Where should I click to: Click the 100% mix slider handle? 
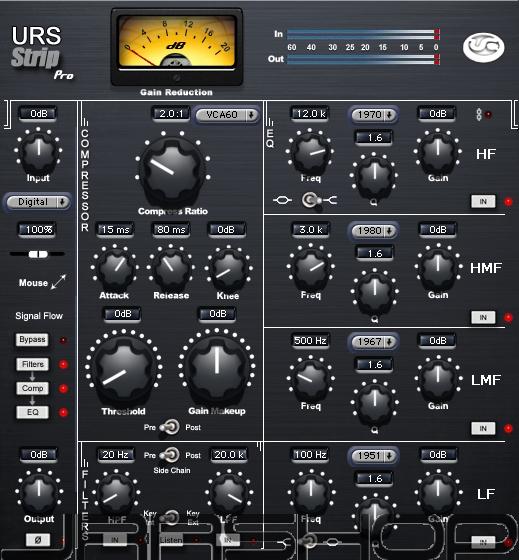tap(38, 254)
